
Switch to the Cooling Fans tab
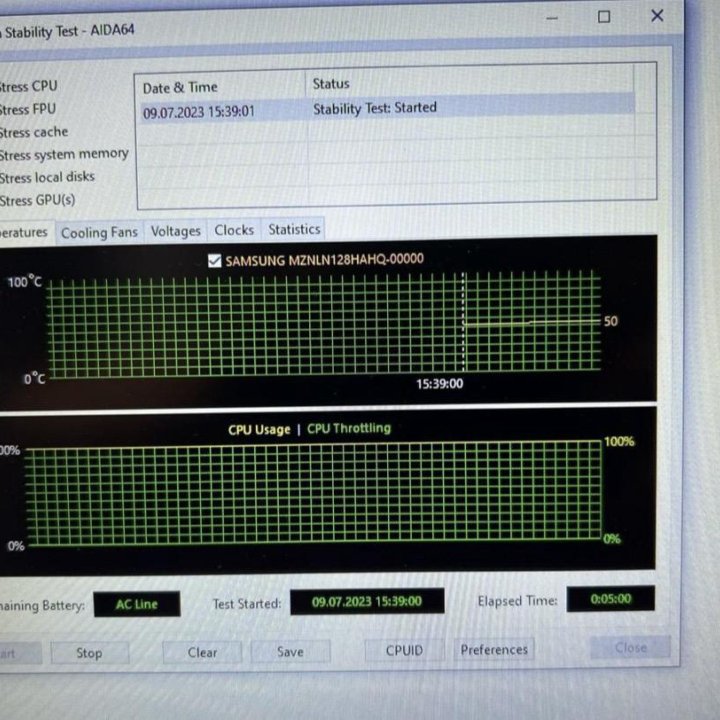coord(99,232)
